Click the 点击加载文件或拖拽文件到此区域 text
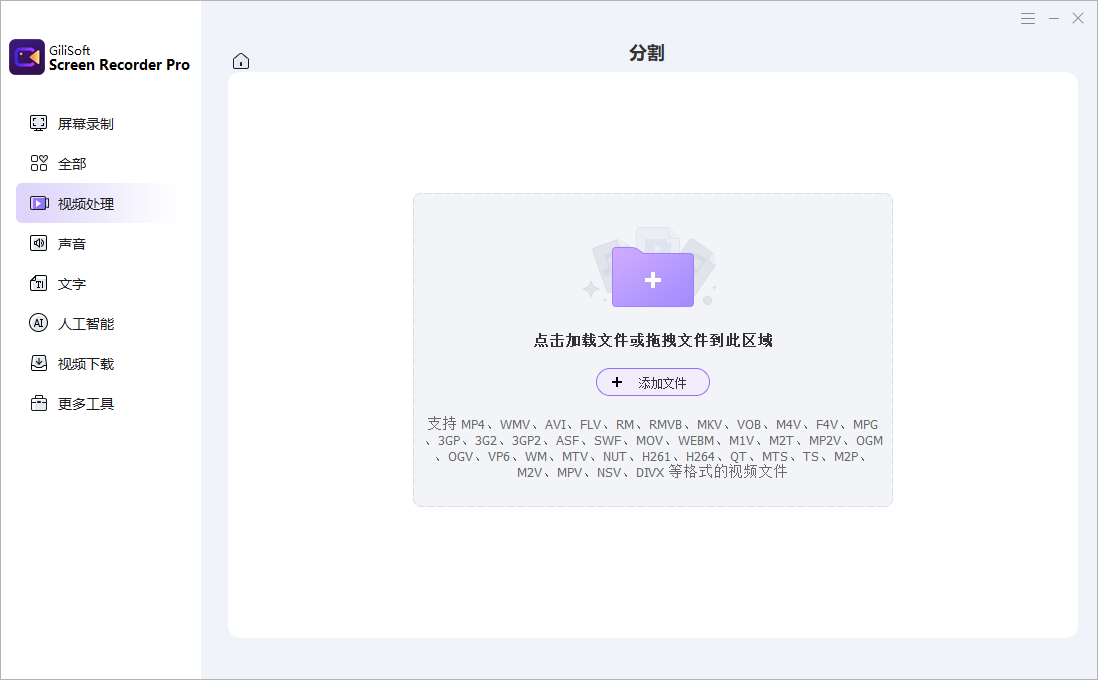The width and height of the screenshot is (1098, 680). [653, 340]
